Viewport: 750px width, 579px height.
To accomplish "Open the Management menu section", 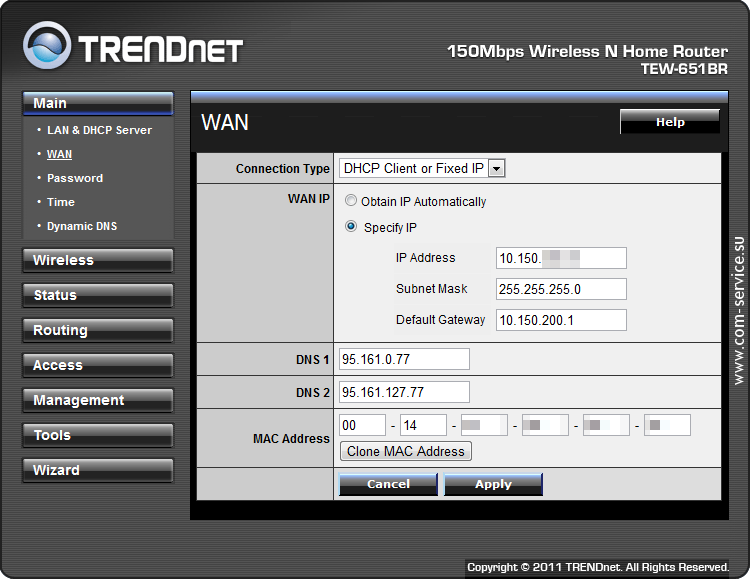I will click(x=98, y=400).
